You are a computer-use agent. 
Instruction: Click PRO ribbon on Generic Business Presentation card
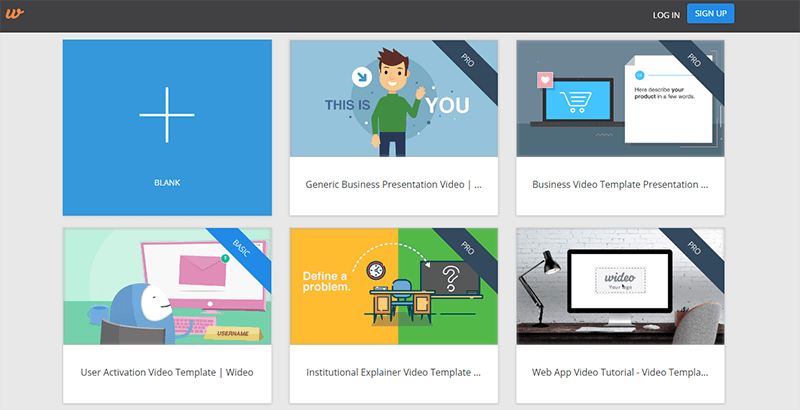point(468,61)
